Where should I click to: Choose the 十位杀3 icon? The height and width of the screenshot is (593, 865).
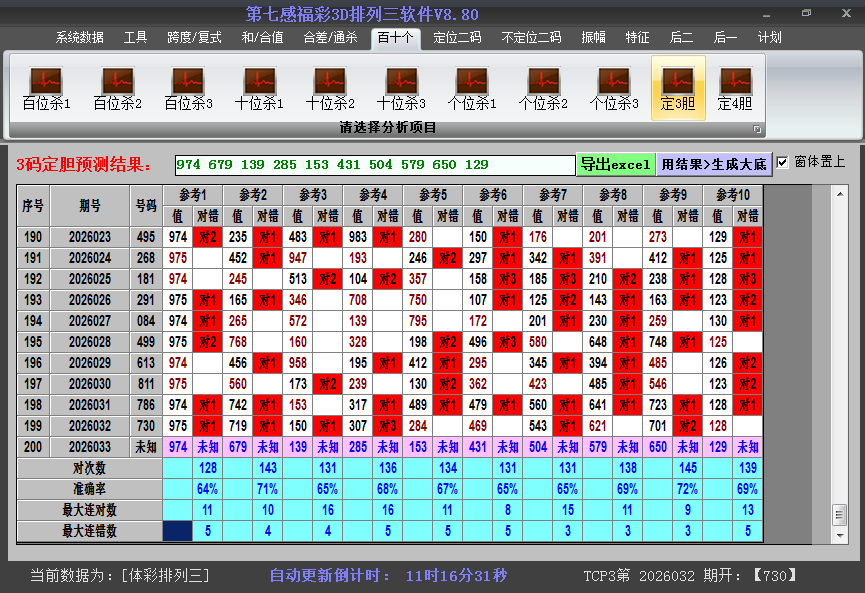[401, 88]
